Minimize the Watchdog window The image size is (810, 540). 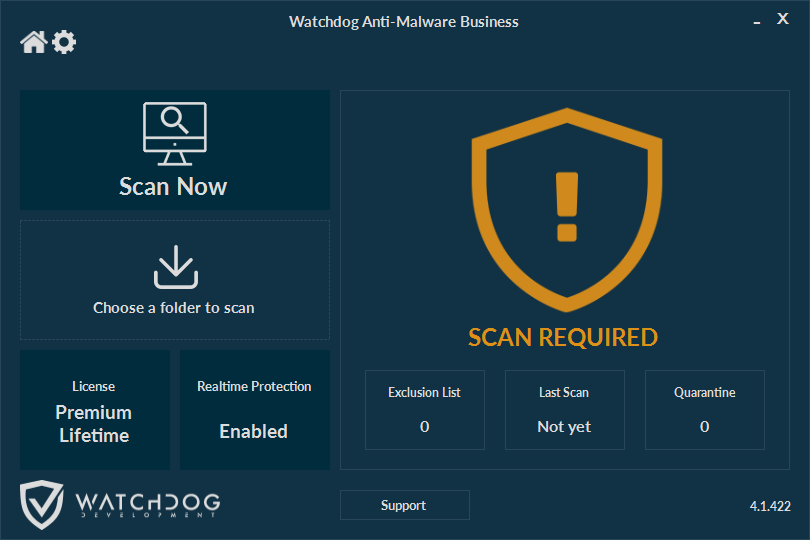[x=757, y=22]
